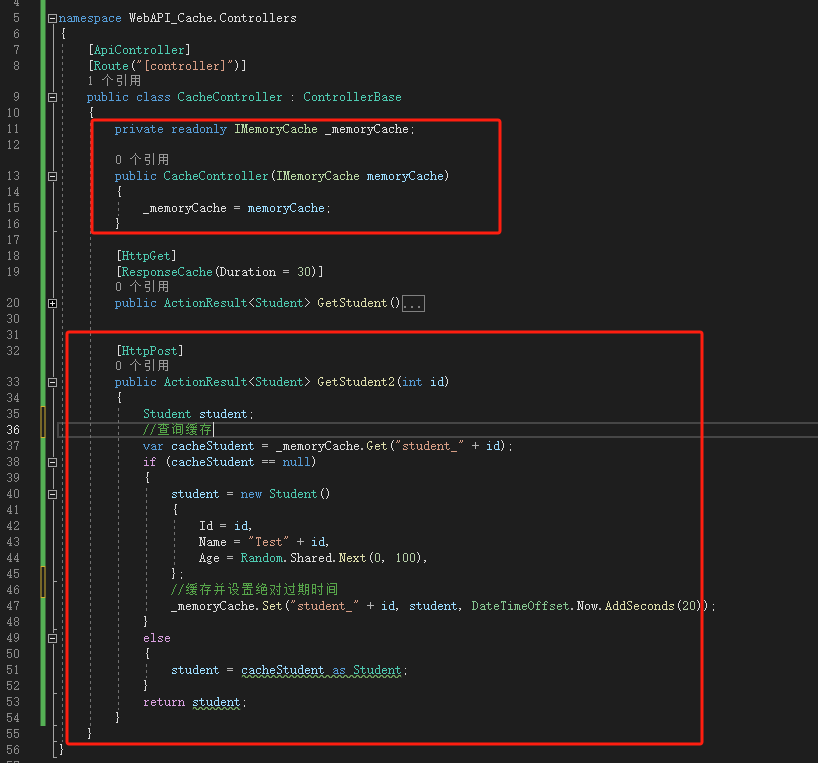
Task: Collapse the WebAPI_Cache.Controllers namespace block
Action: click(x=52, y=18)
